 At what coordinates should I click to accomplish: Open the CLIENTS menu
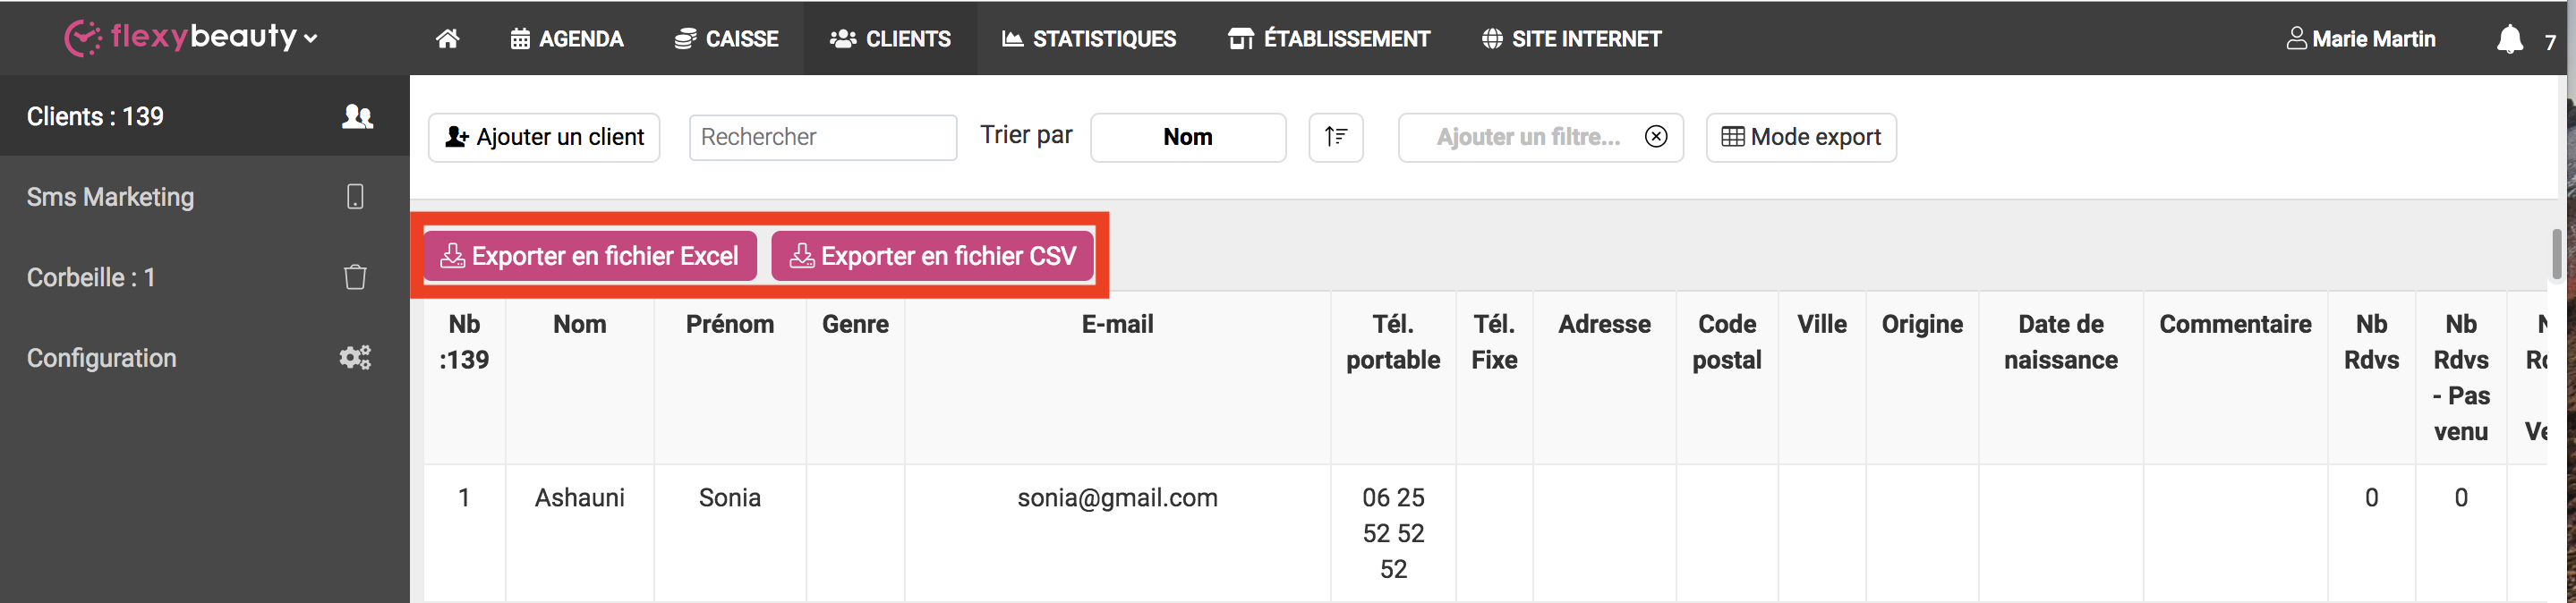890,39
